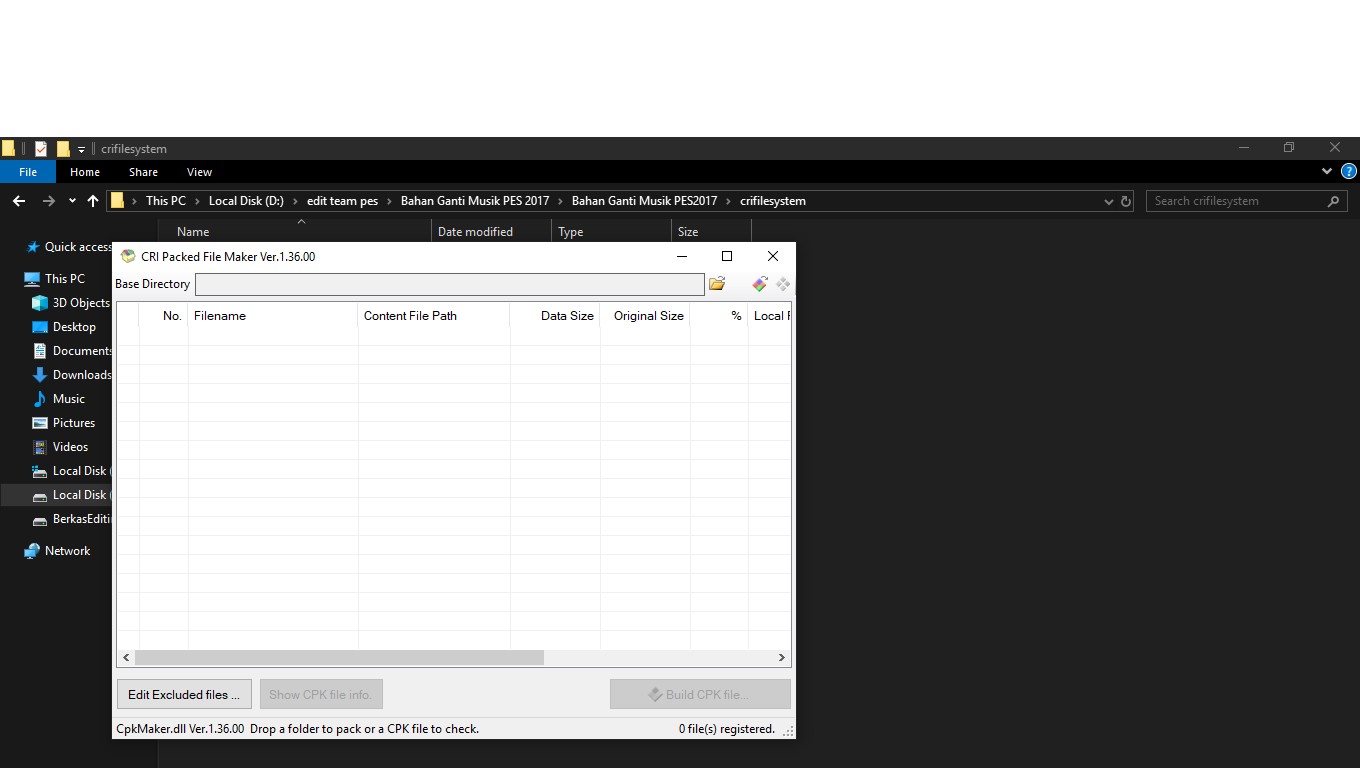Click the right scroll arrow of file list
Screen dimensions: 1360x768
(x=782, y=658)
